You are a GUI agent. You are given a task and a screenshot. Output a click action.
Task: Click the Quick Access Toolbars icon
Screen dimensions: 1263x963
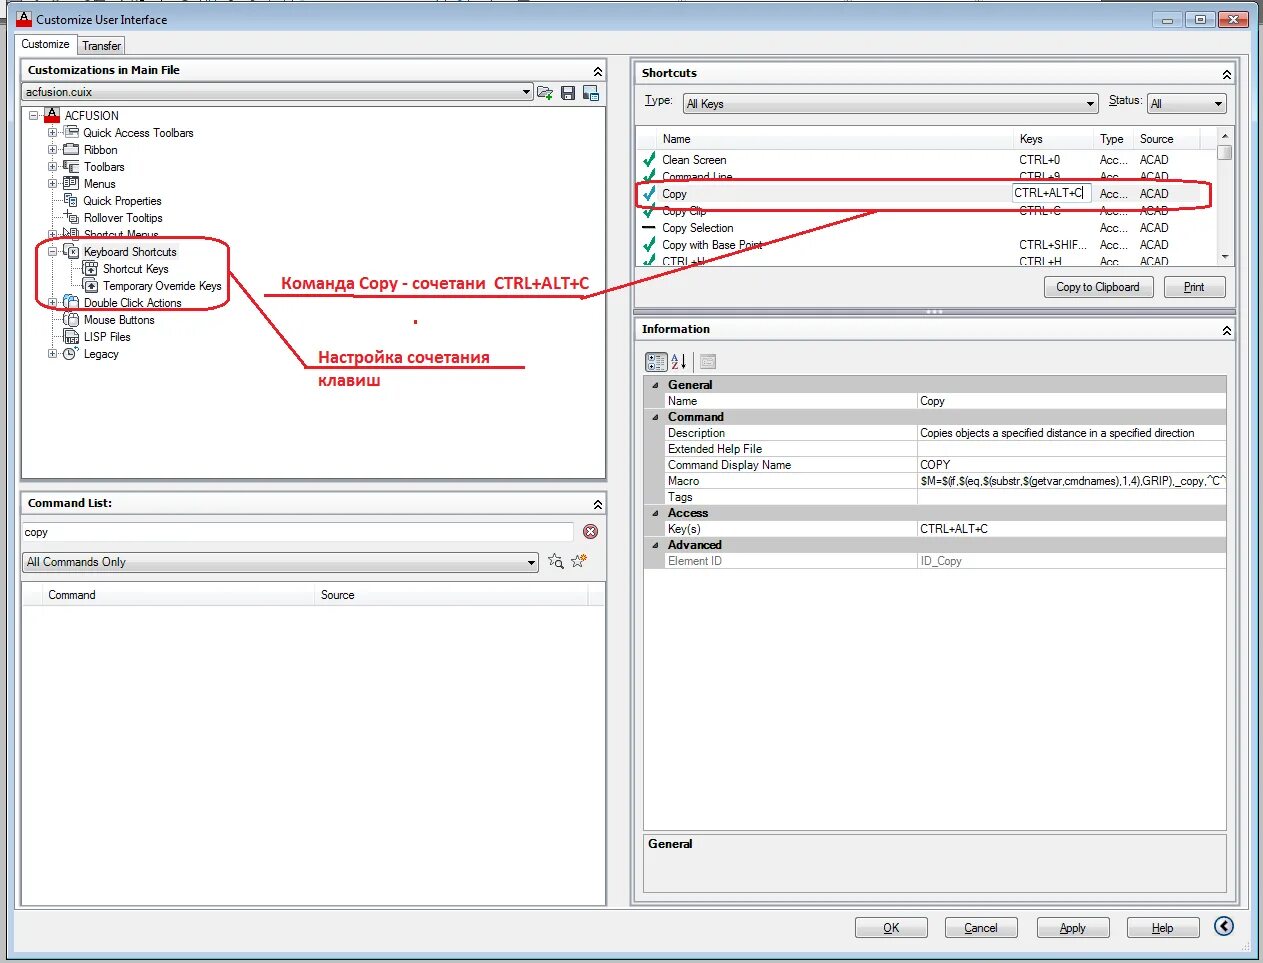pyautogui.click(x=71, y=132)
